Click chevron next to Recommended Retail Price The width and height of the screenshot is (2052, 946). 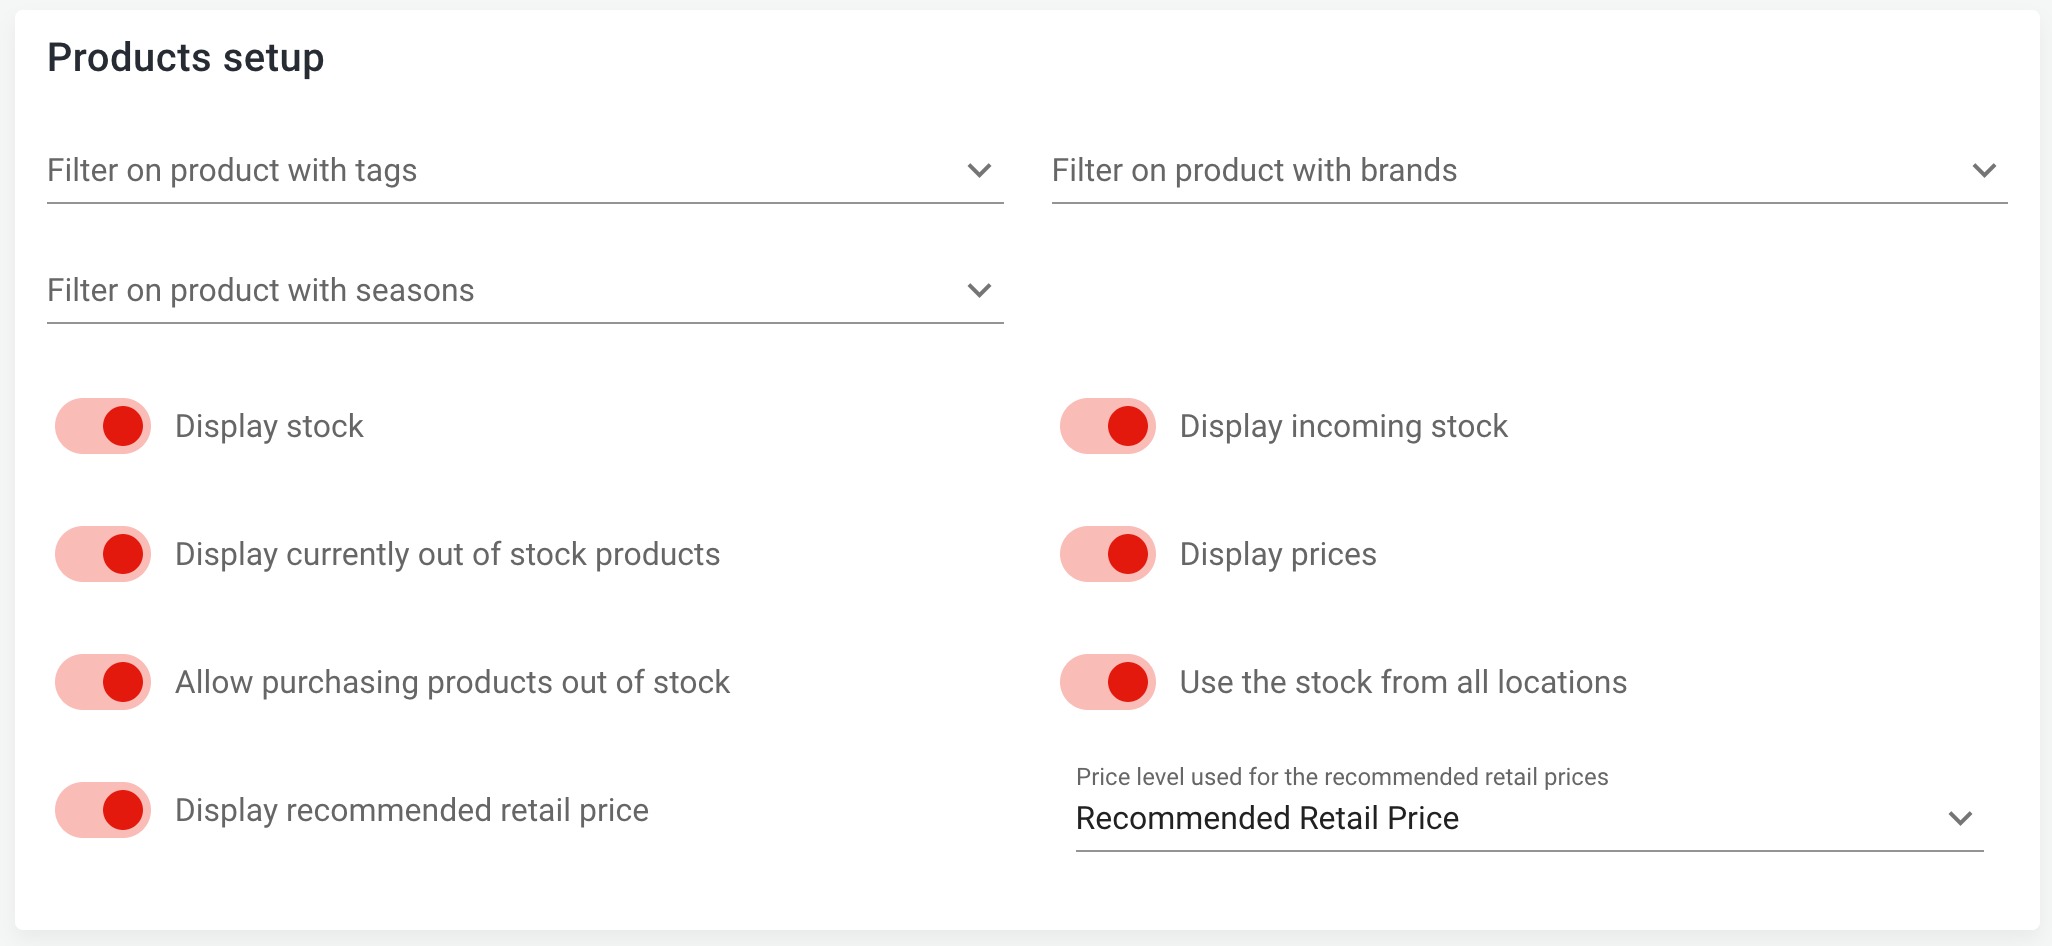tap(1960, 819)
